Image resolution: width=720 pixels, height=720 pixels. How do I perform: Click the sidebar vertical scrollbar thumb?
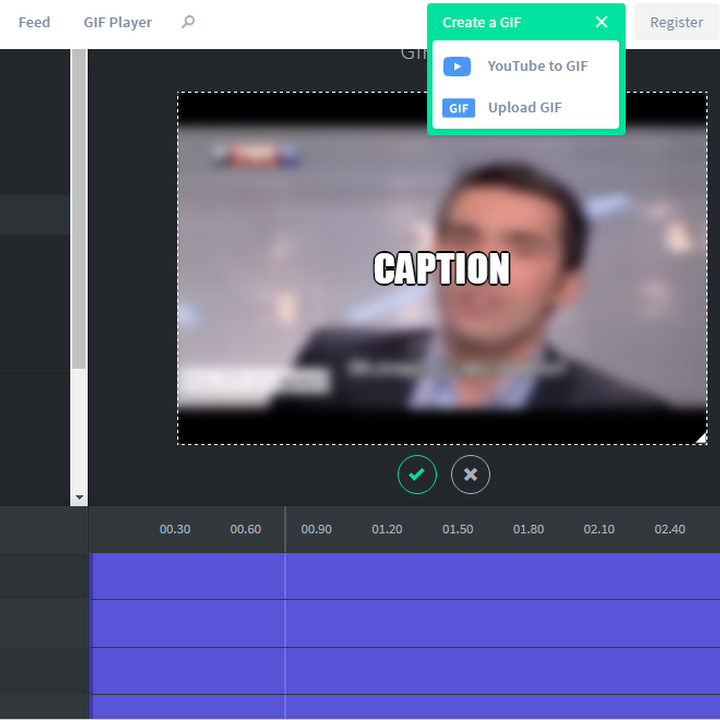pyautogui.click(x=79, y=209)
